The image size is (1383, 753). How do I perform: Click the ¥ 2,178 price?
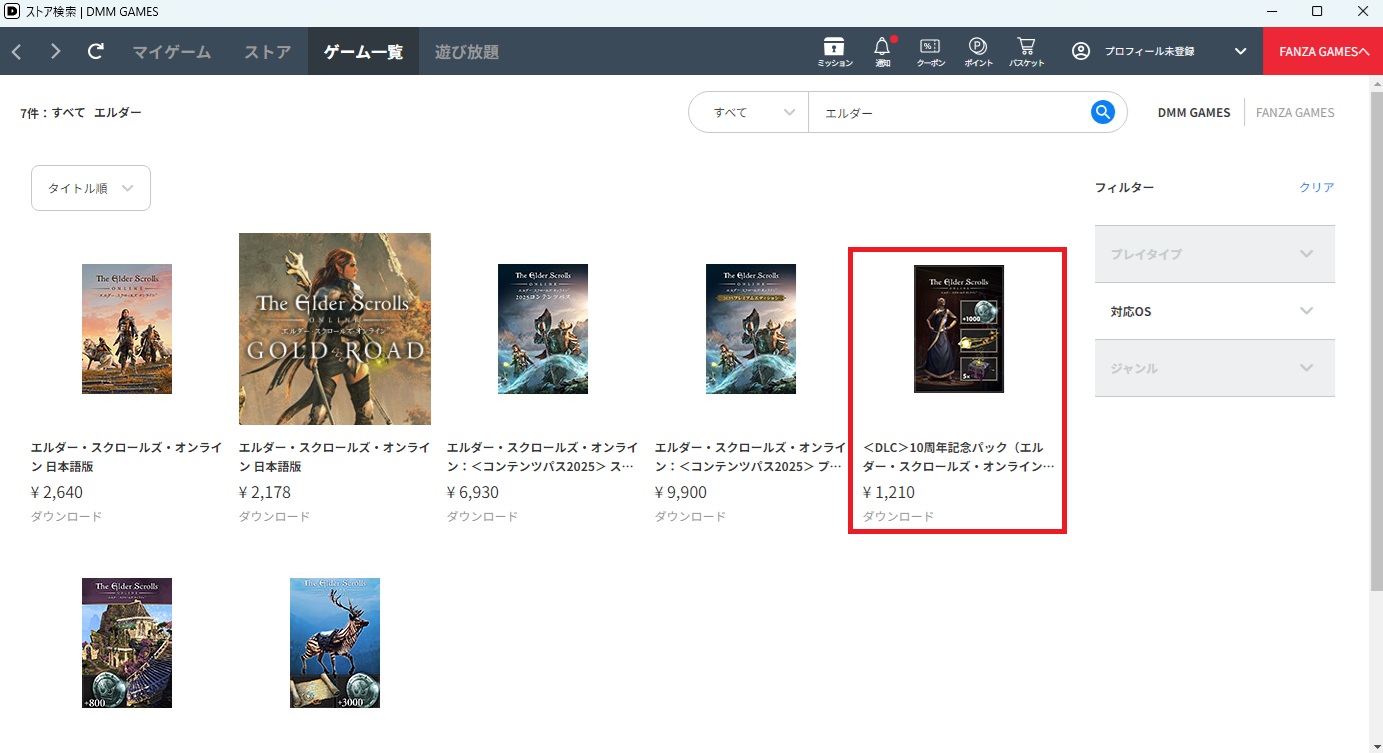(x=265, y=492)
